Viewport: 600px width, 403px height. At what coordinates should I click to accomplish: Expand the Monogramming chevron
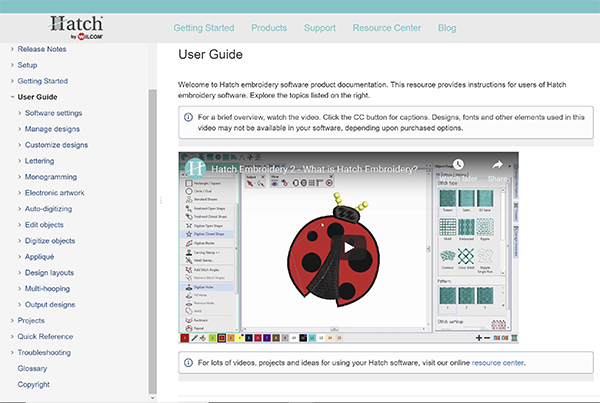pos(20,177)
